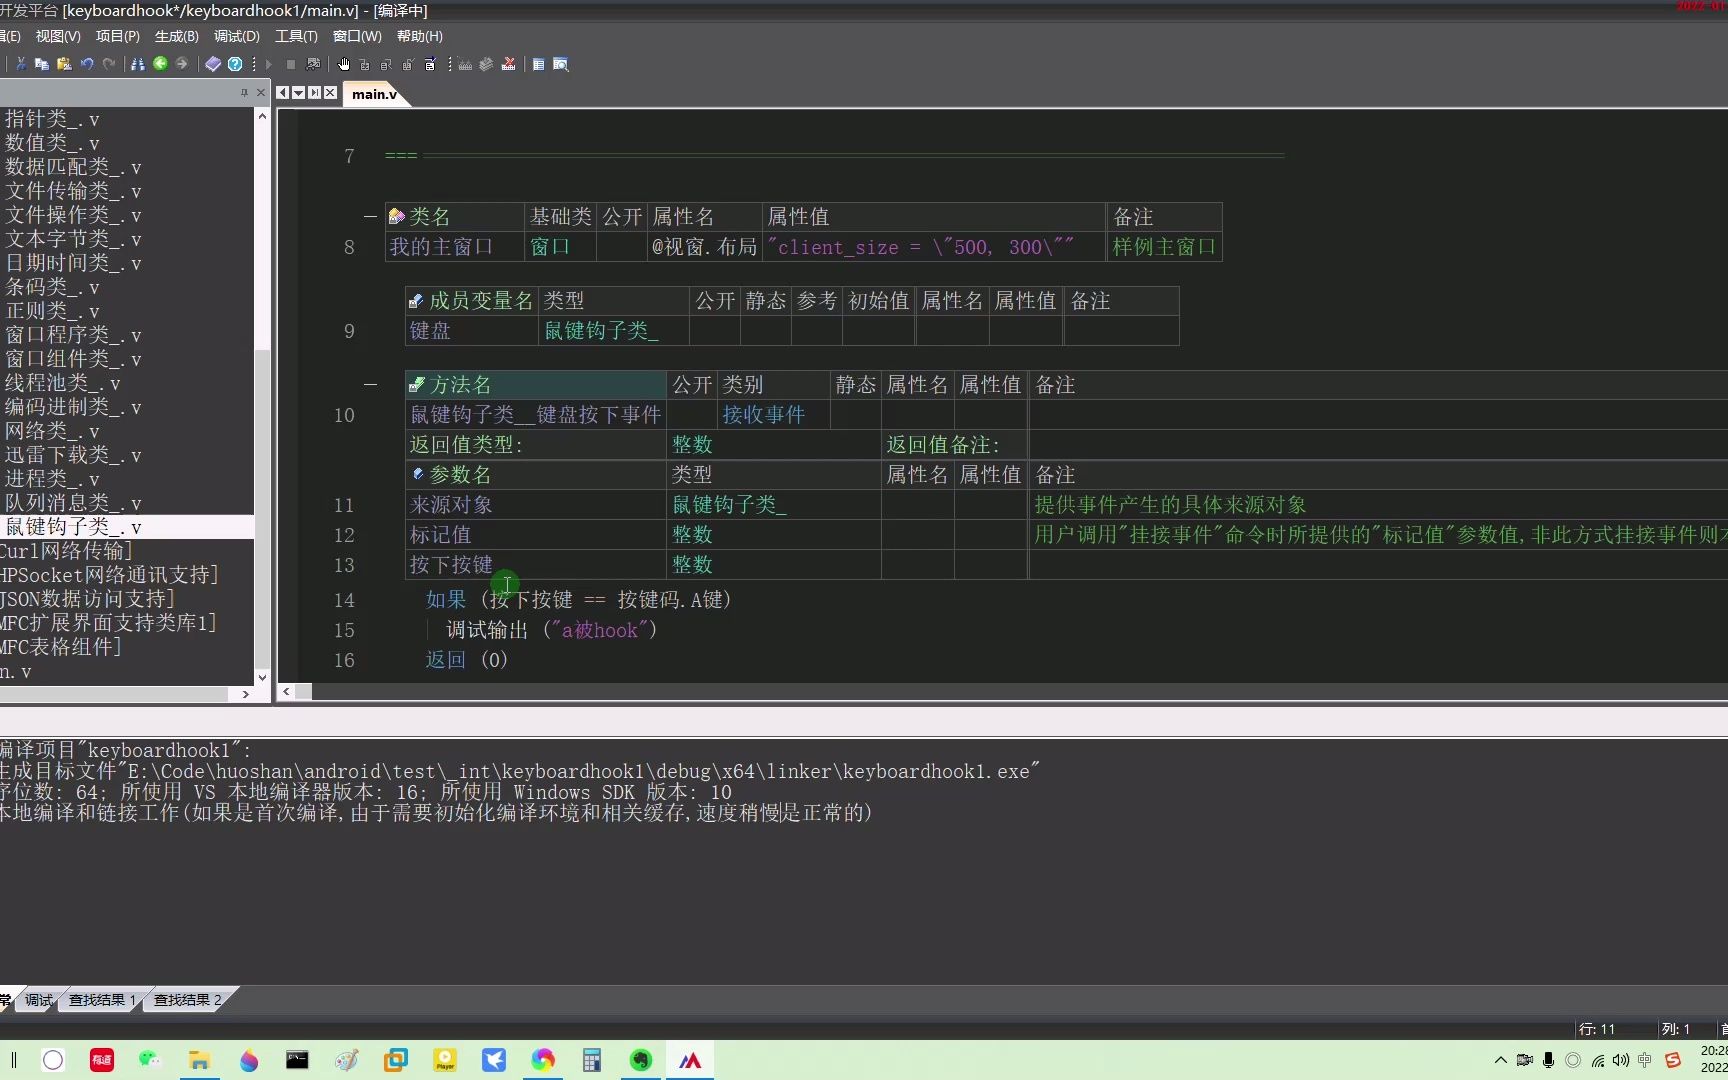Collapse the method table at line 10
Image resolution: width=1728 pixels, height=1080 pixels.
[370, 384]
